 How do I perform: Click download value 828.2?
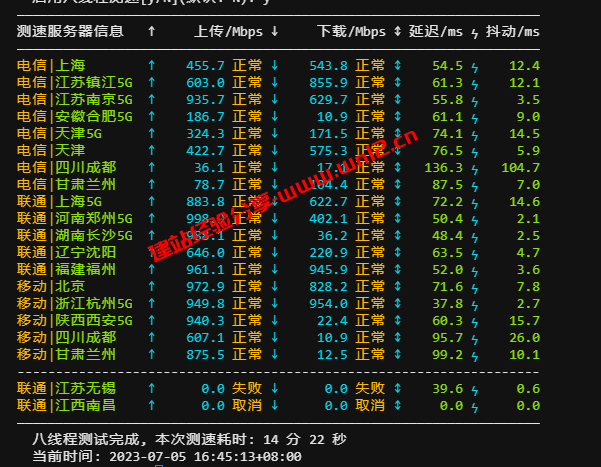click(x=328, y=287)
